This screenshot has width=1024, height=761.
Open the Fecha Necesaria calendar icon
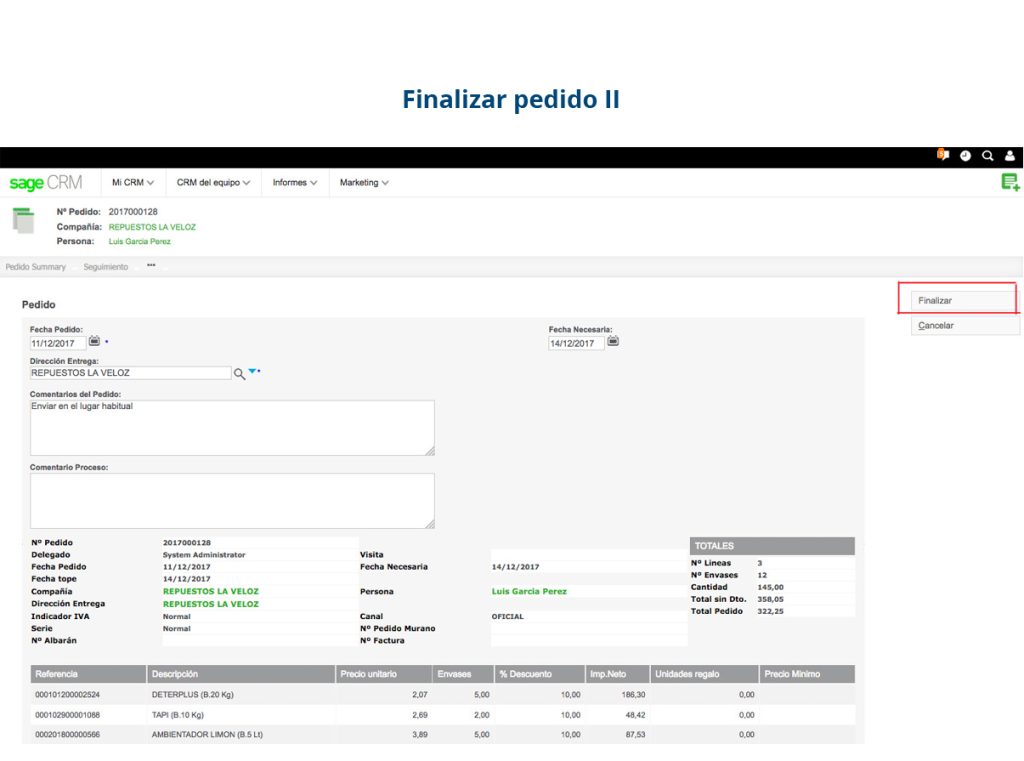coord(612,341)
